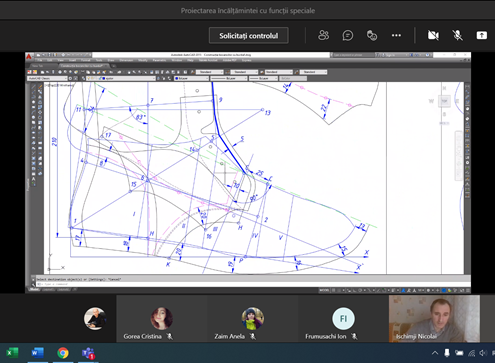Select Zaim Anela participant tile

252,320
